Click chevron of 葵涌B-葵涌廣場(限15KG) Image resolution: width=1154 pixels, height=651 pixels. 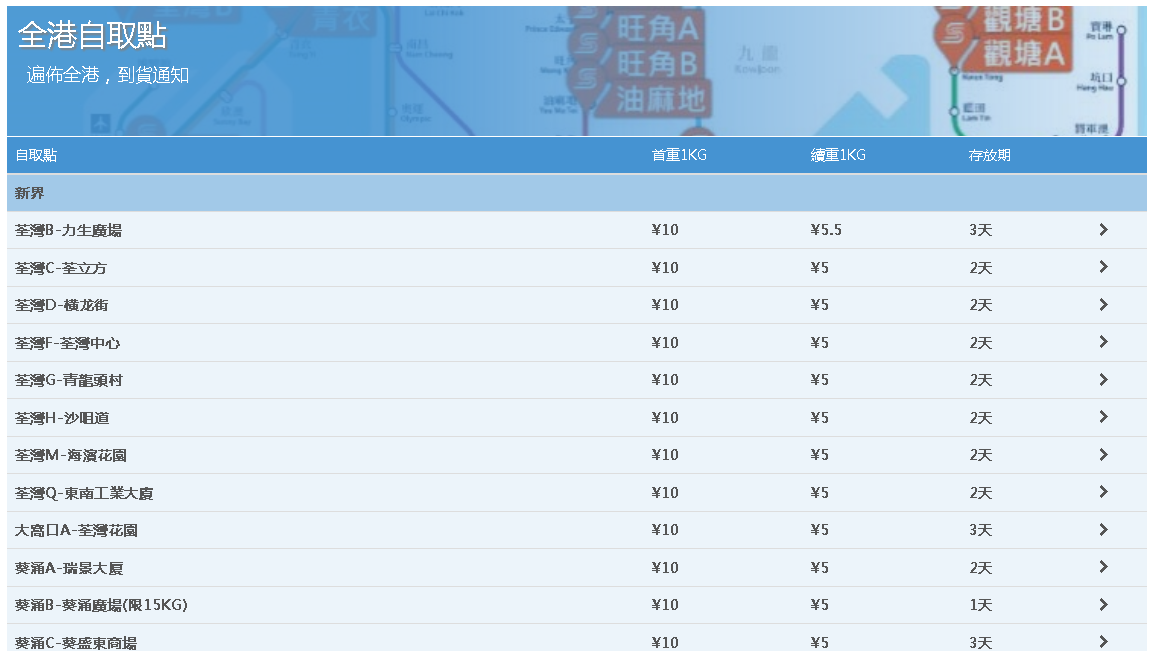(x=1103, y=605)
